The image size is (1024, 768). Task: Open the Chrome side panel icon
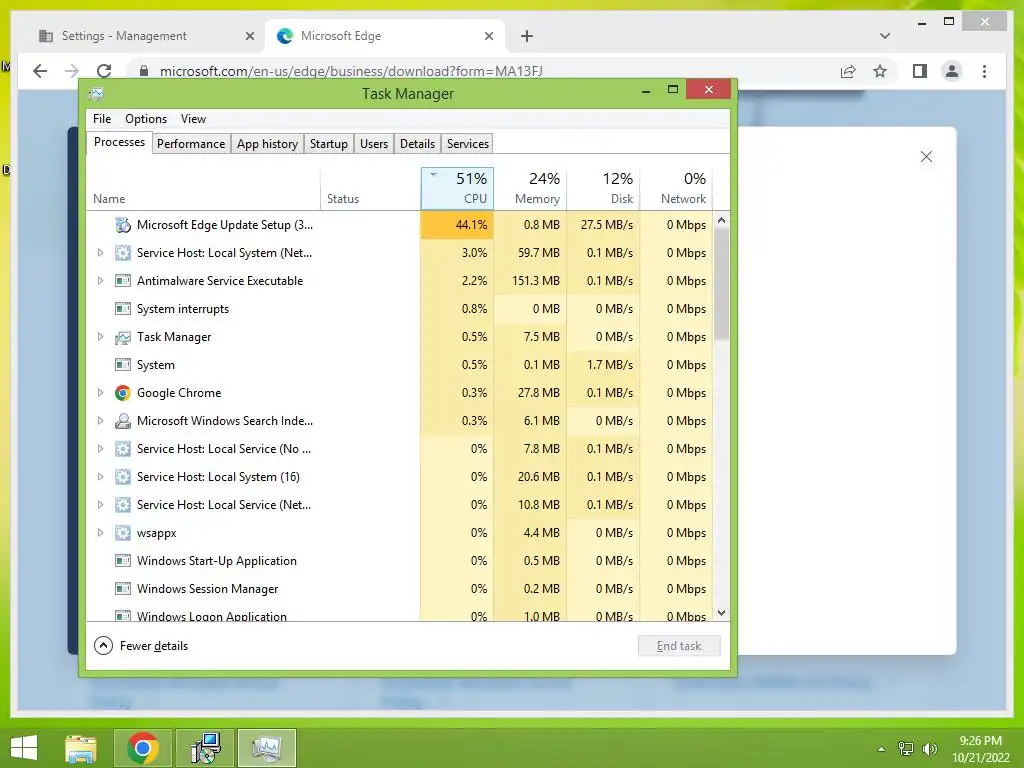920,71
